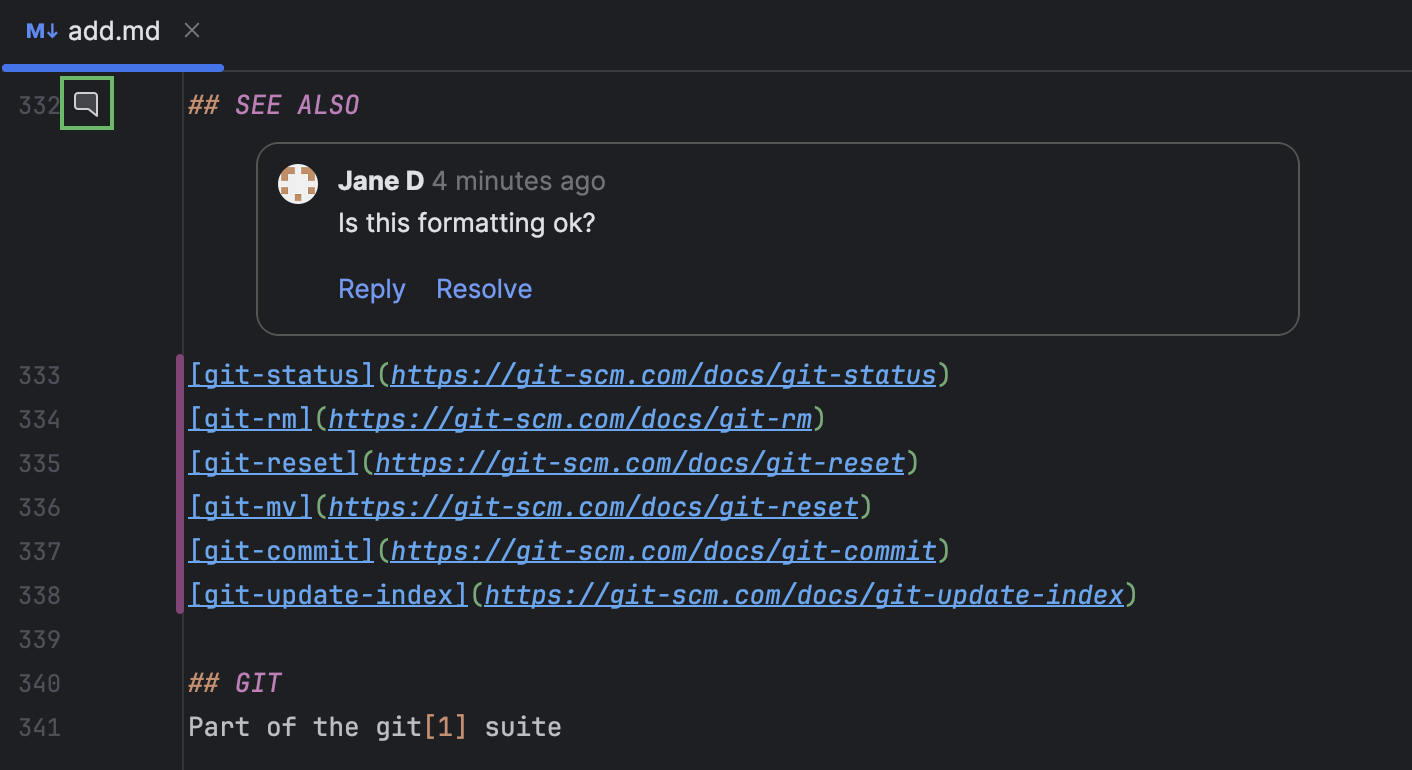Screen dimensions: 1412x770
Task: Follow the git-rm documentation link
Action: [x=249, y=418]
